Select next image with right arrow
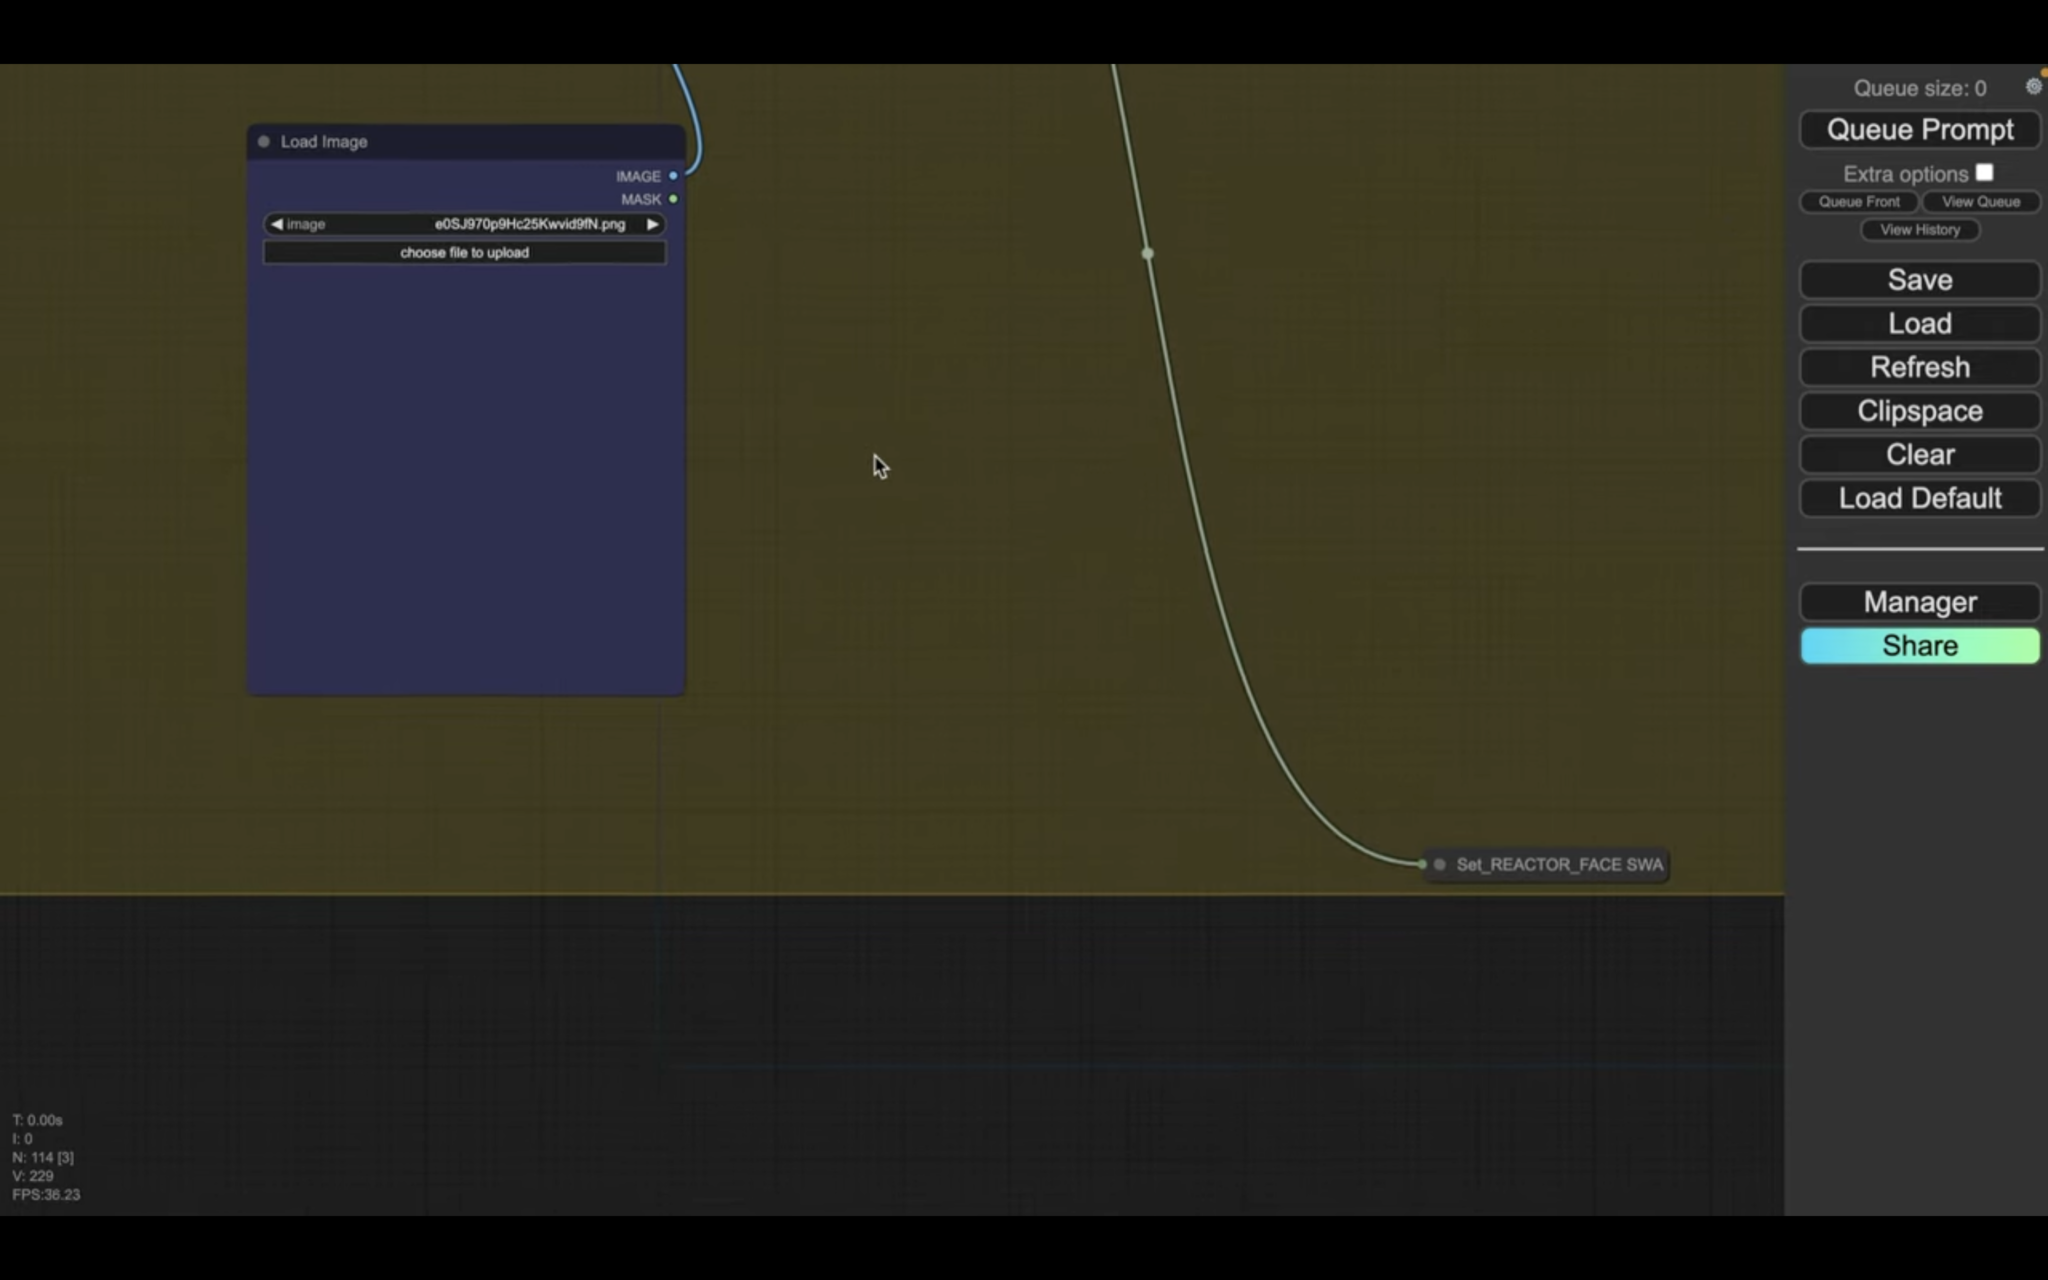Viewport: 2048px width, 1280px height. 652,224
